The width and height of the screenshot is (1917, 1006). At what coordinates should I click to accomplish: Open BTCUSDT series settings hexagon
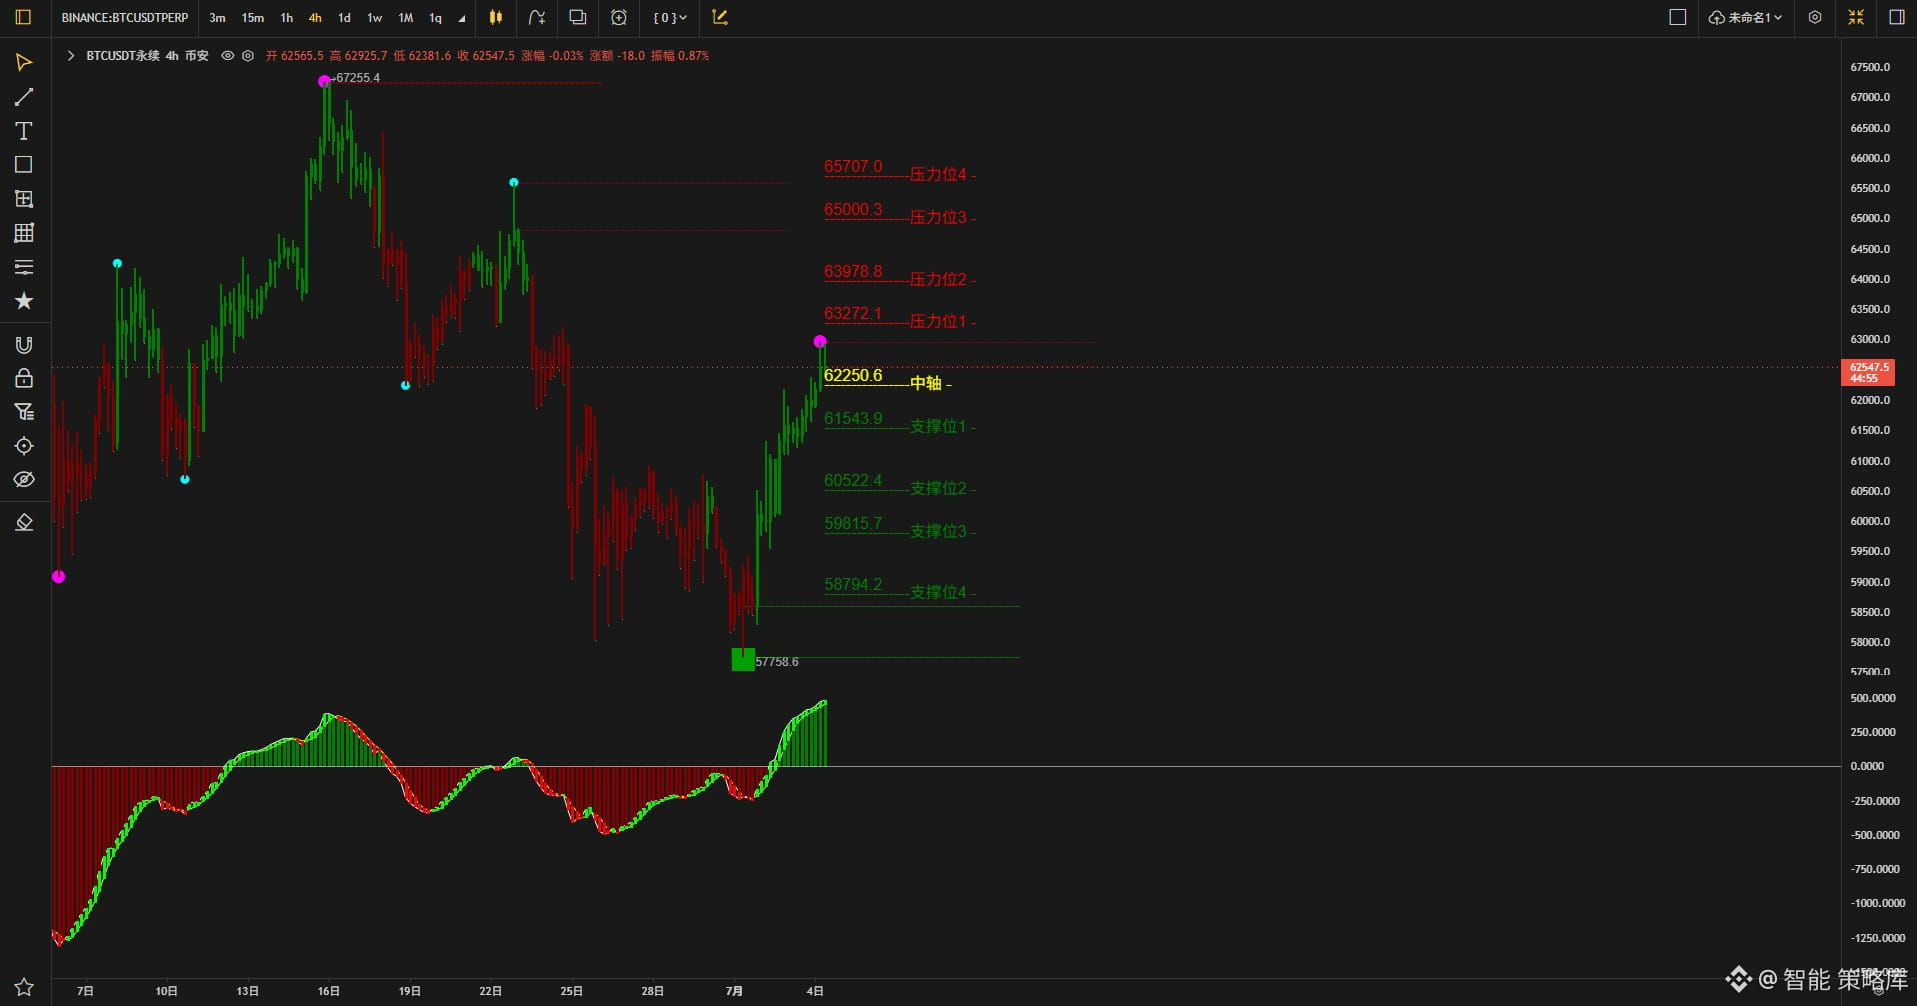(248, 56)
